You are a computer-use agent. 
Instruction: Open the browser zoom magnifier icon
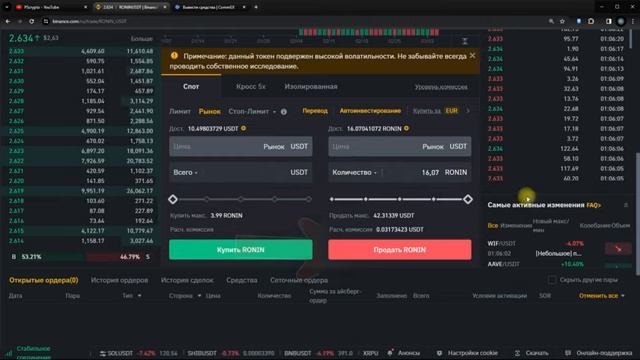click(551, 21)
